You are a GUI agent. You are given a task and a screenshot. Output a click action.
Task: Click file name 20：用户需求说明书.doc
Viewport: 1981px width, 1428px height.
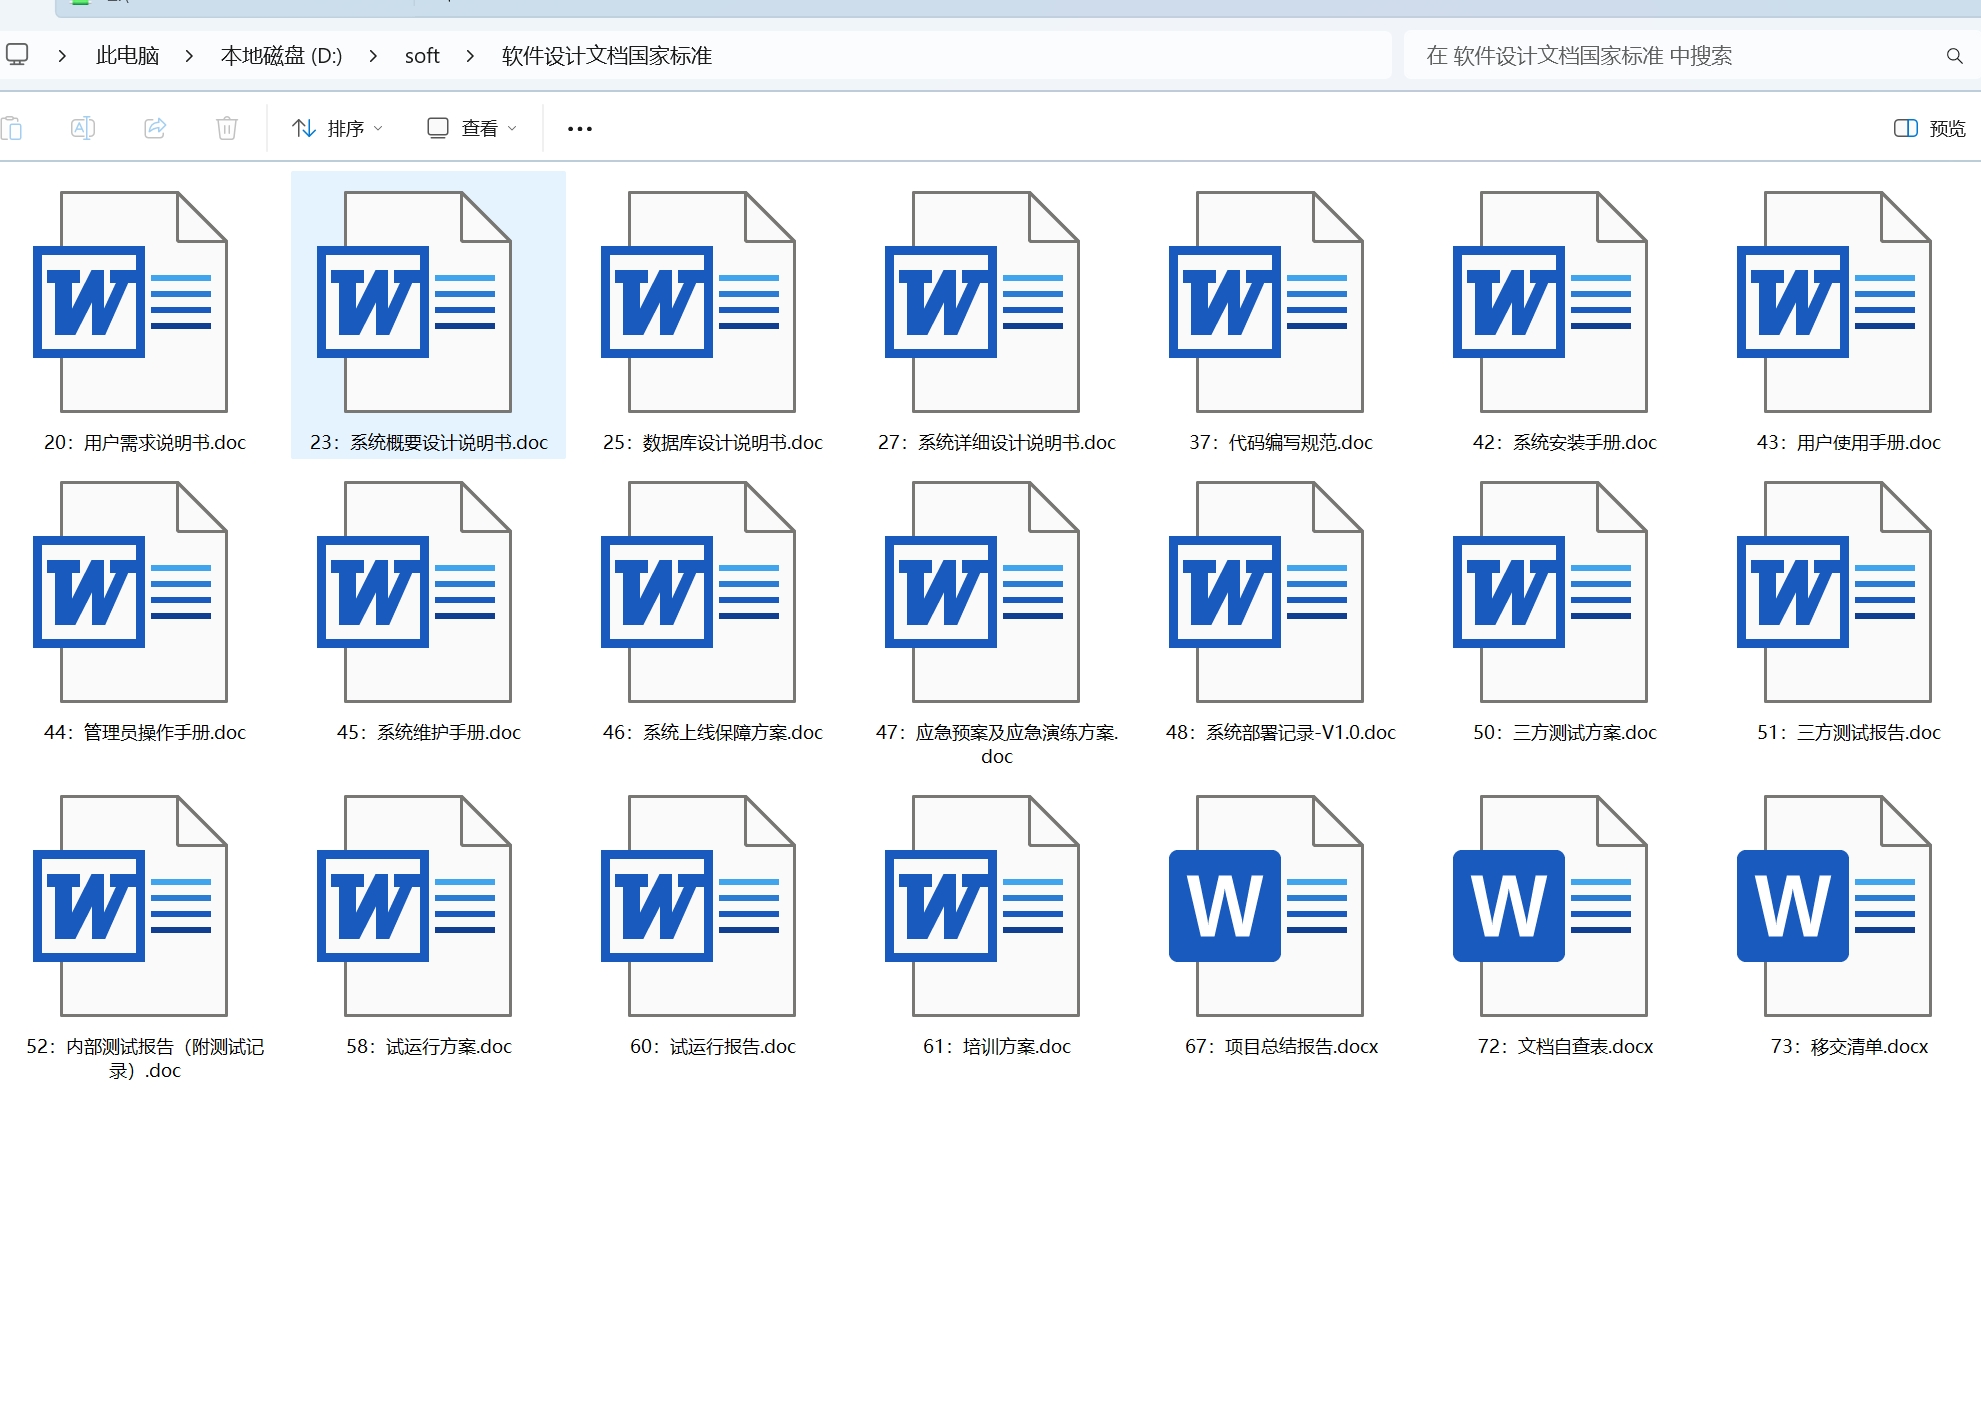(145, 442)
